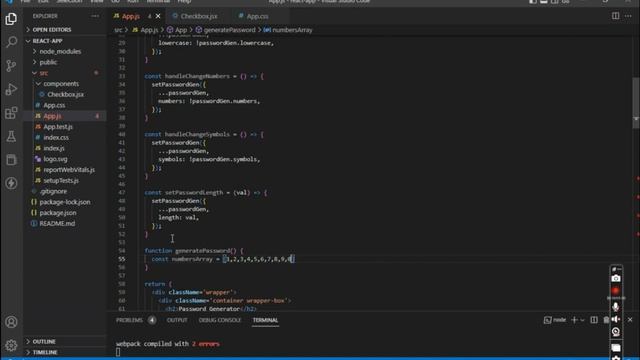Click the src breadcrumb segment

118,30
